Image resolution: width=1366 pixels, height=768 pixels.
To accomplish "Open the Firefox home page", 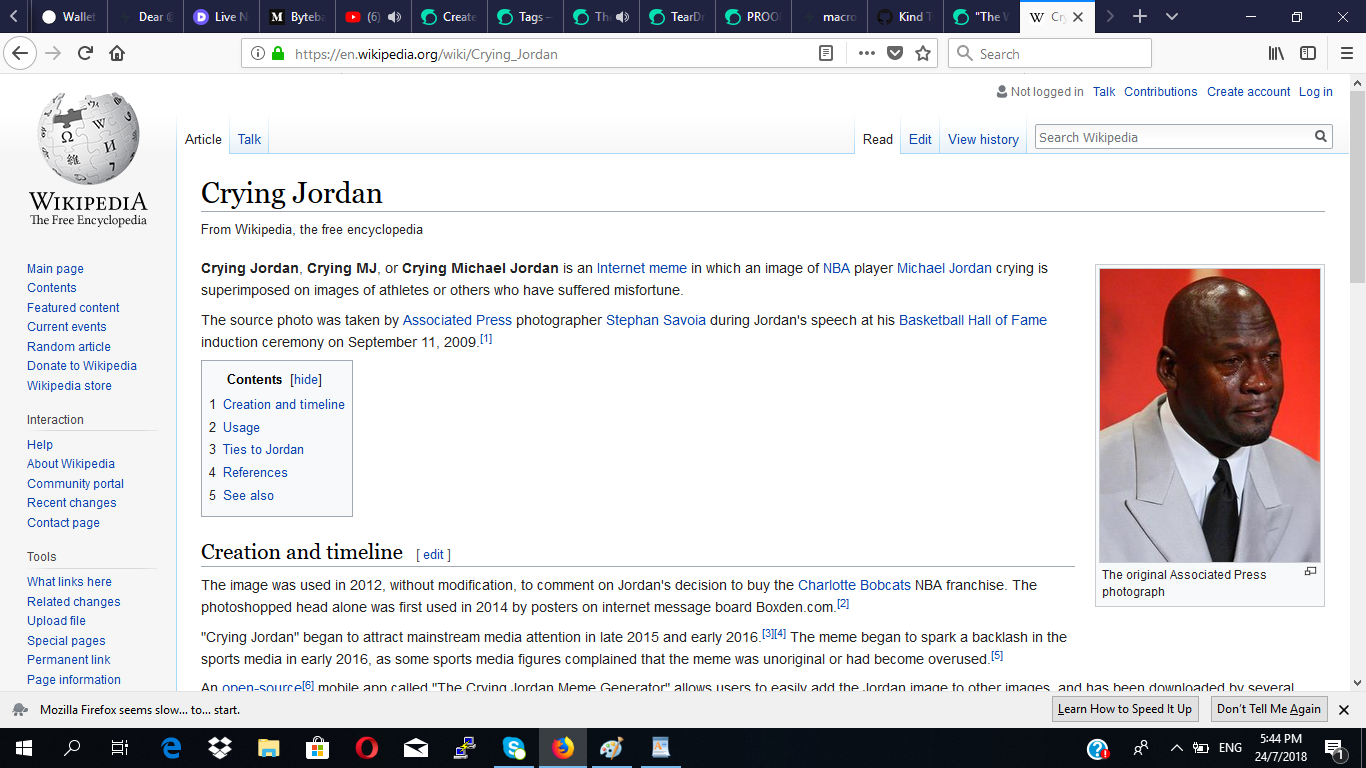I will click(117, 53).
